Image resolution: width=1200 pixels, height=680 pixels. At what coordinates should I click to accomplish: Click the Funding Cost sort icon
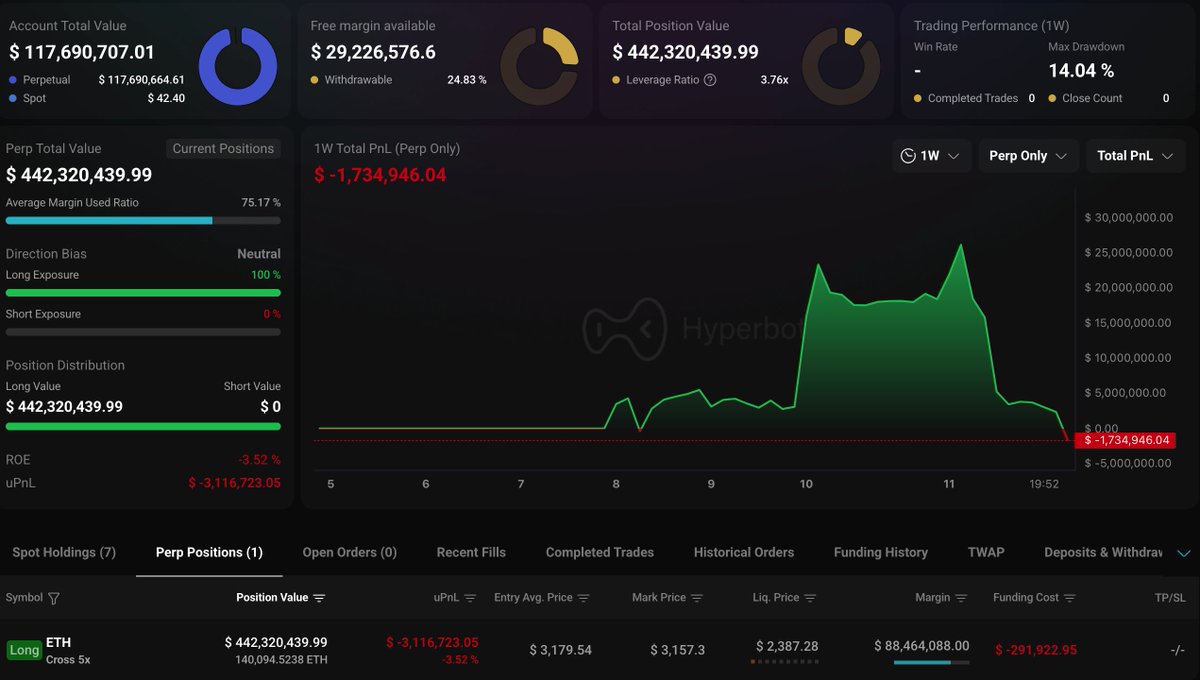click(x=1070, y=598)
